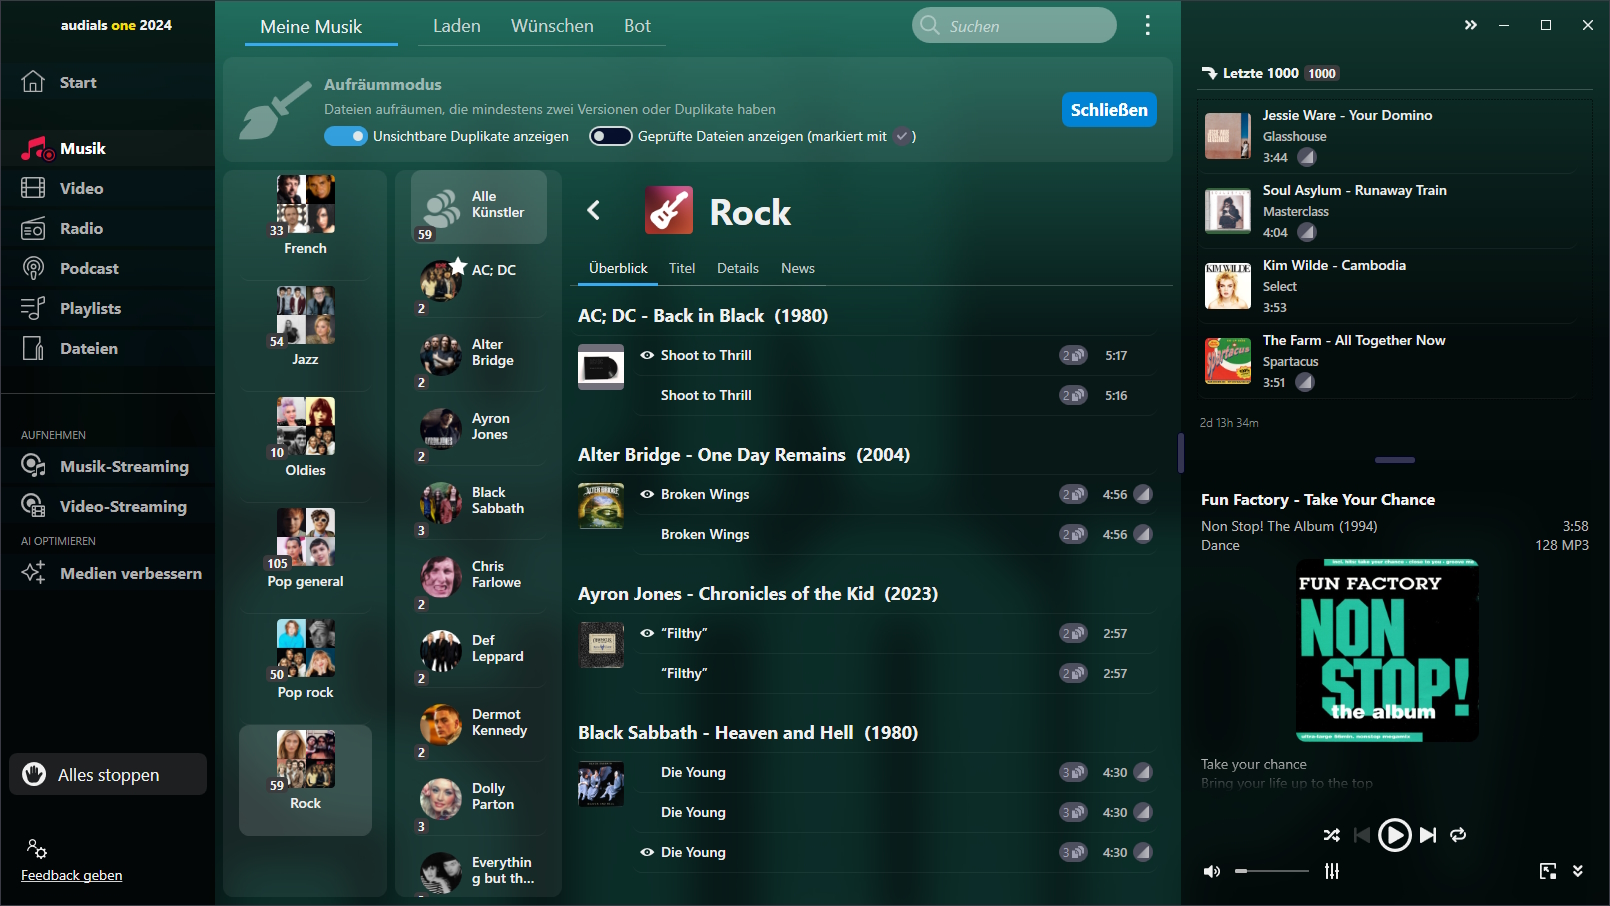Switch to mini player view

pyautogui.click(x=1548, y=871)
